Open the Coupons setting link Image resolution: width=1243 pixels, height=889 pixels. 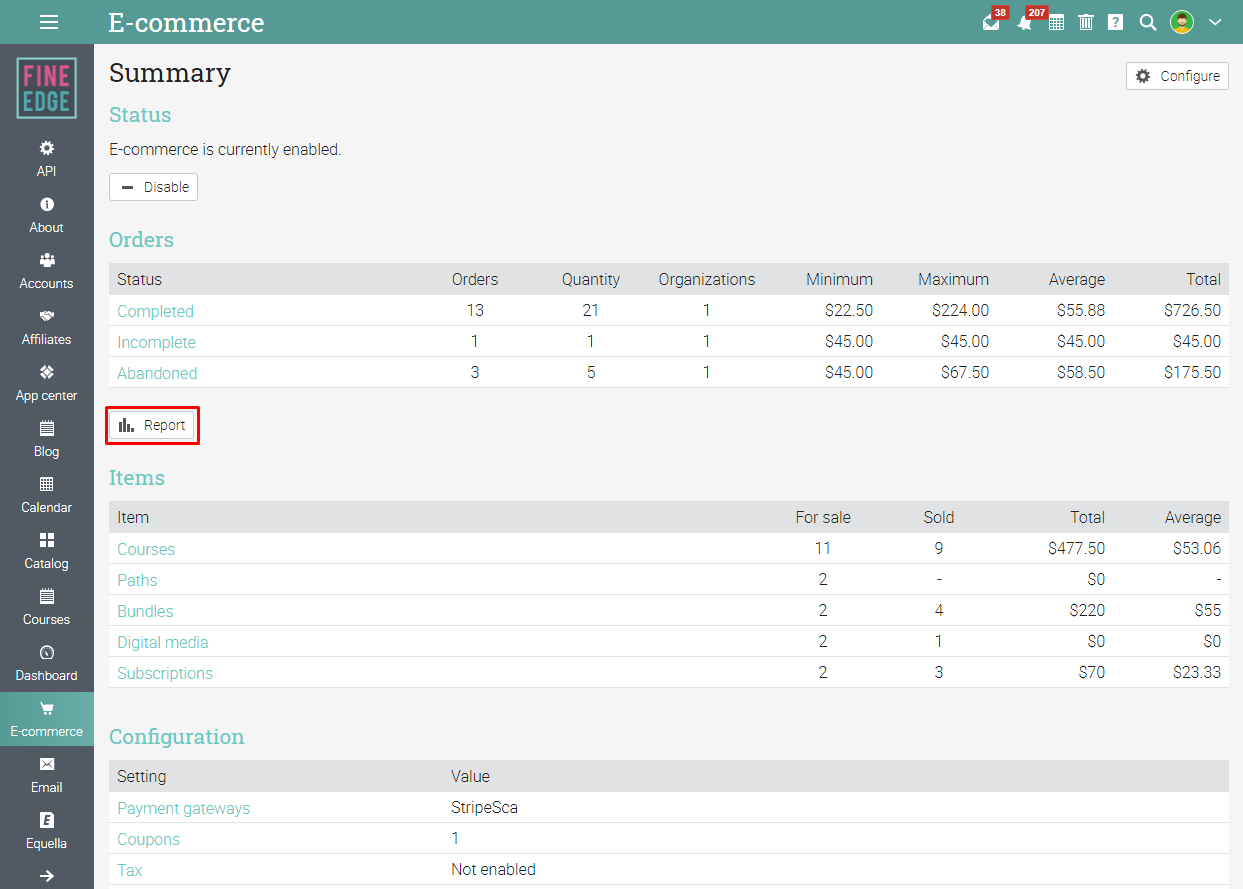[148, 839]
